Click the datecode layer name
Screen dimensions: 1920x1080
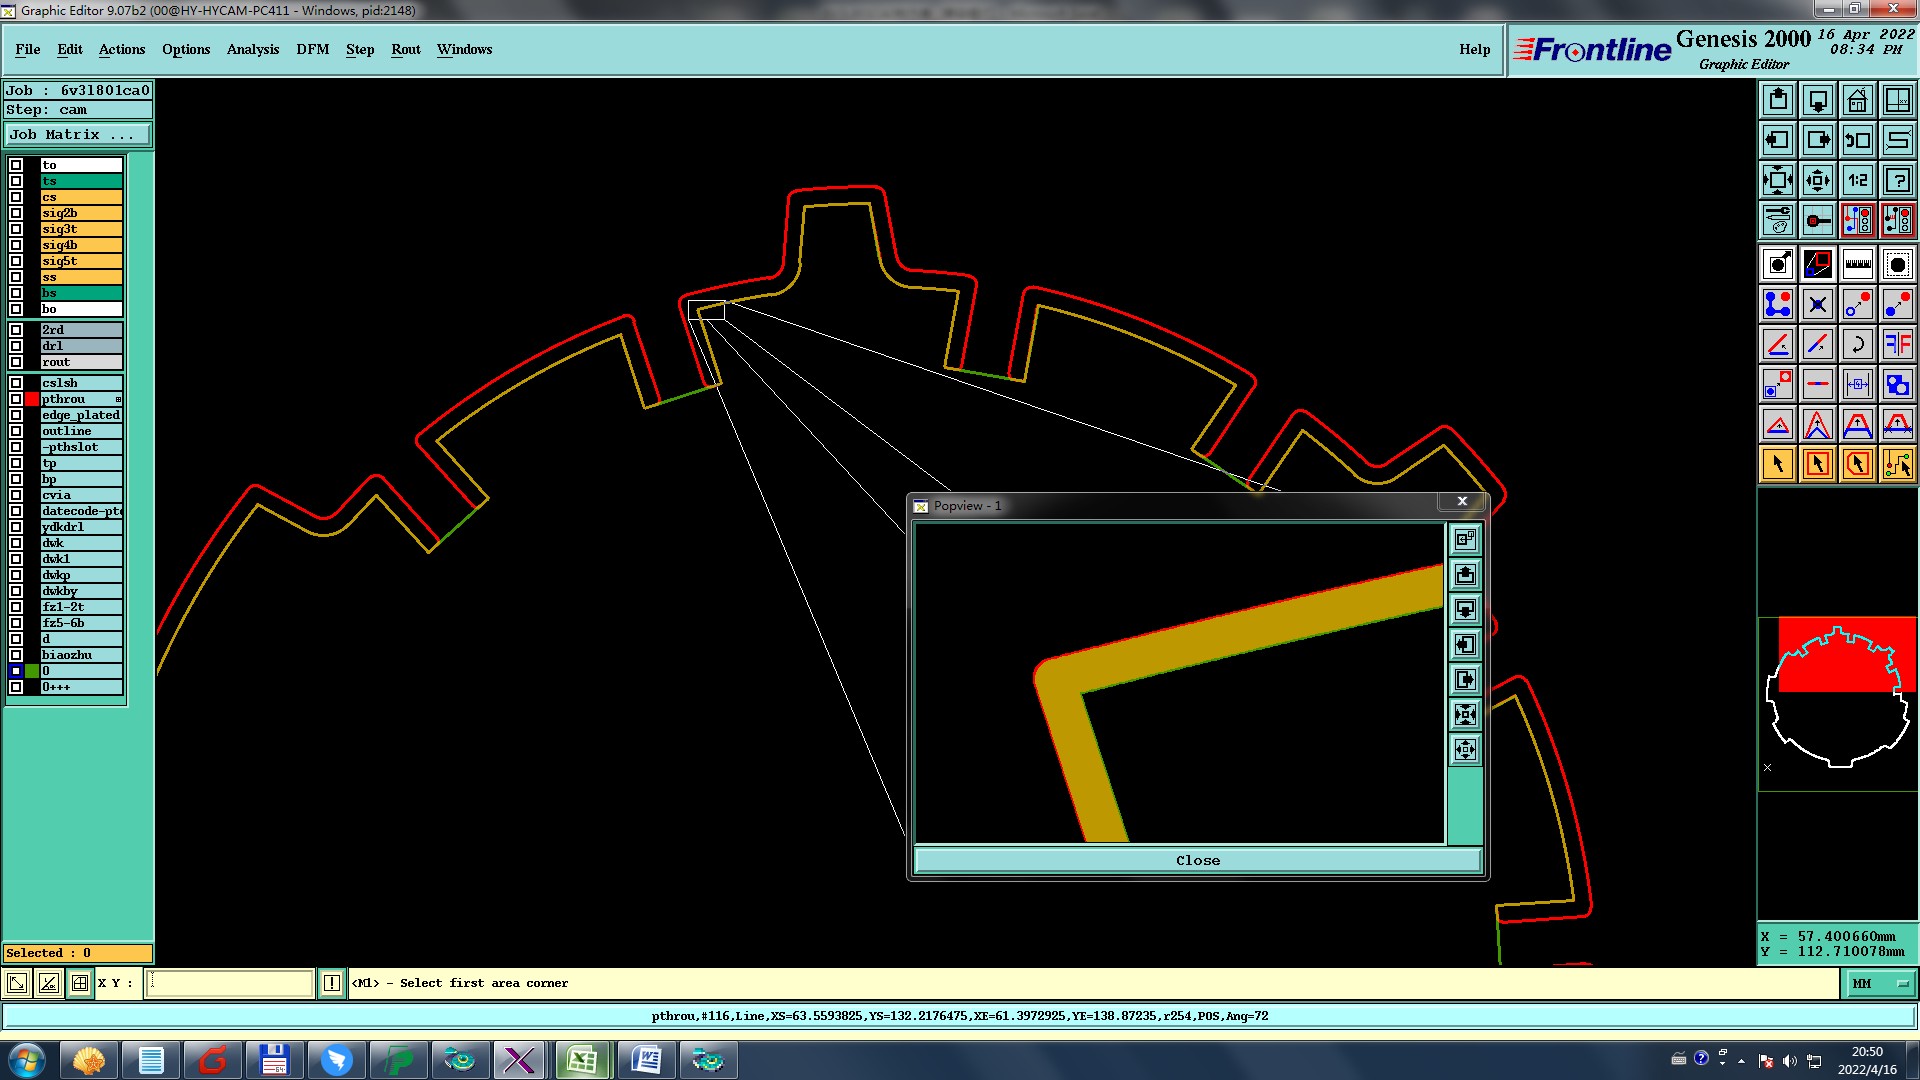click(81, 511)
